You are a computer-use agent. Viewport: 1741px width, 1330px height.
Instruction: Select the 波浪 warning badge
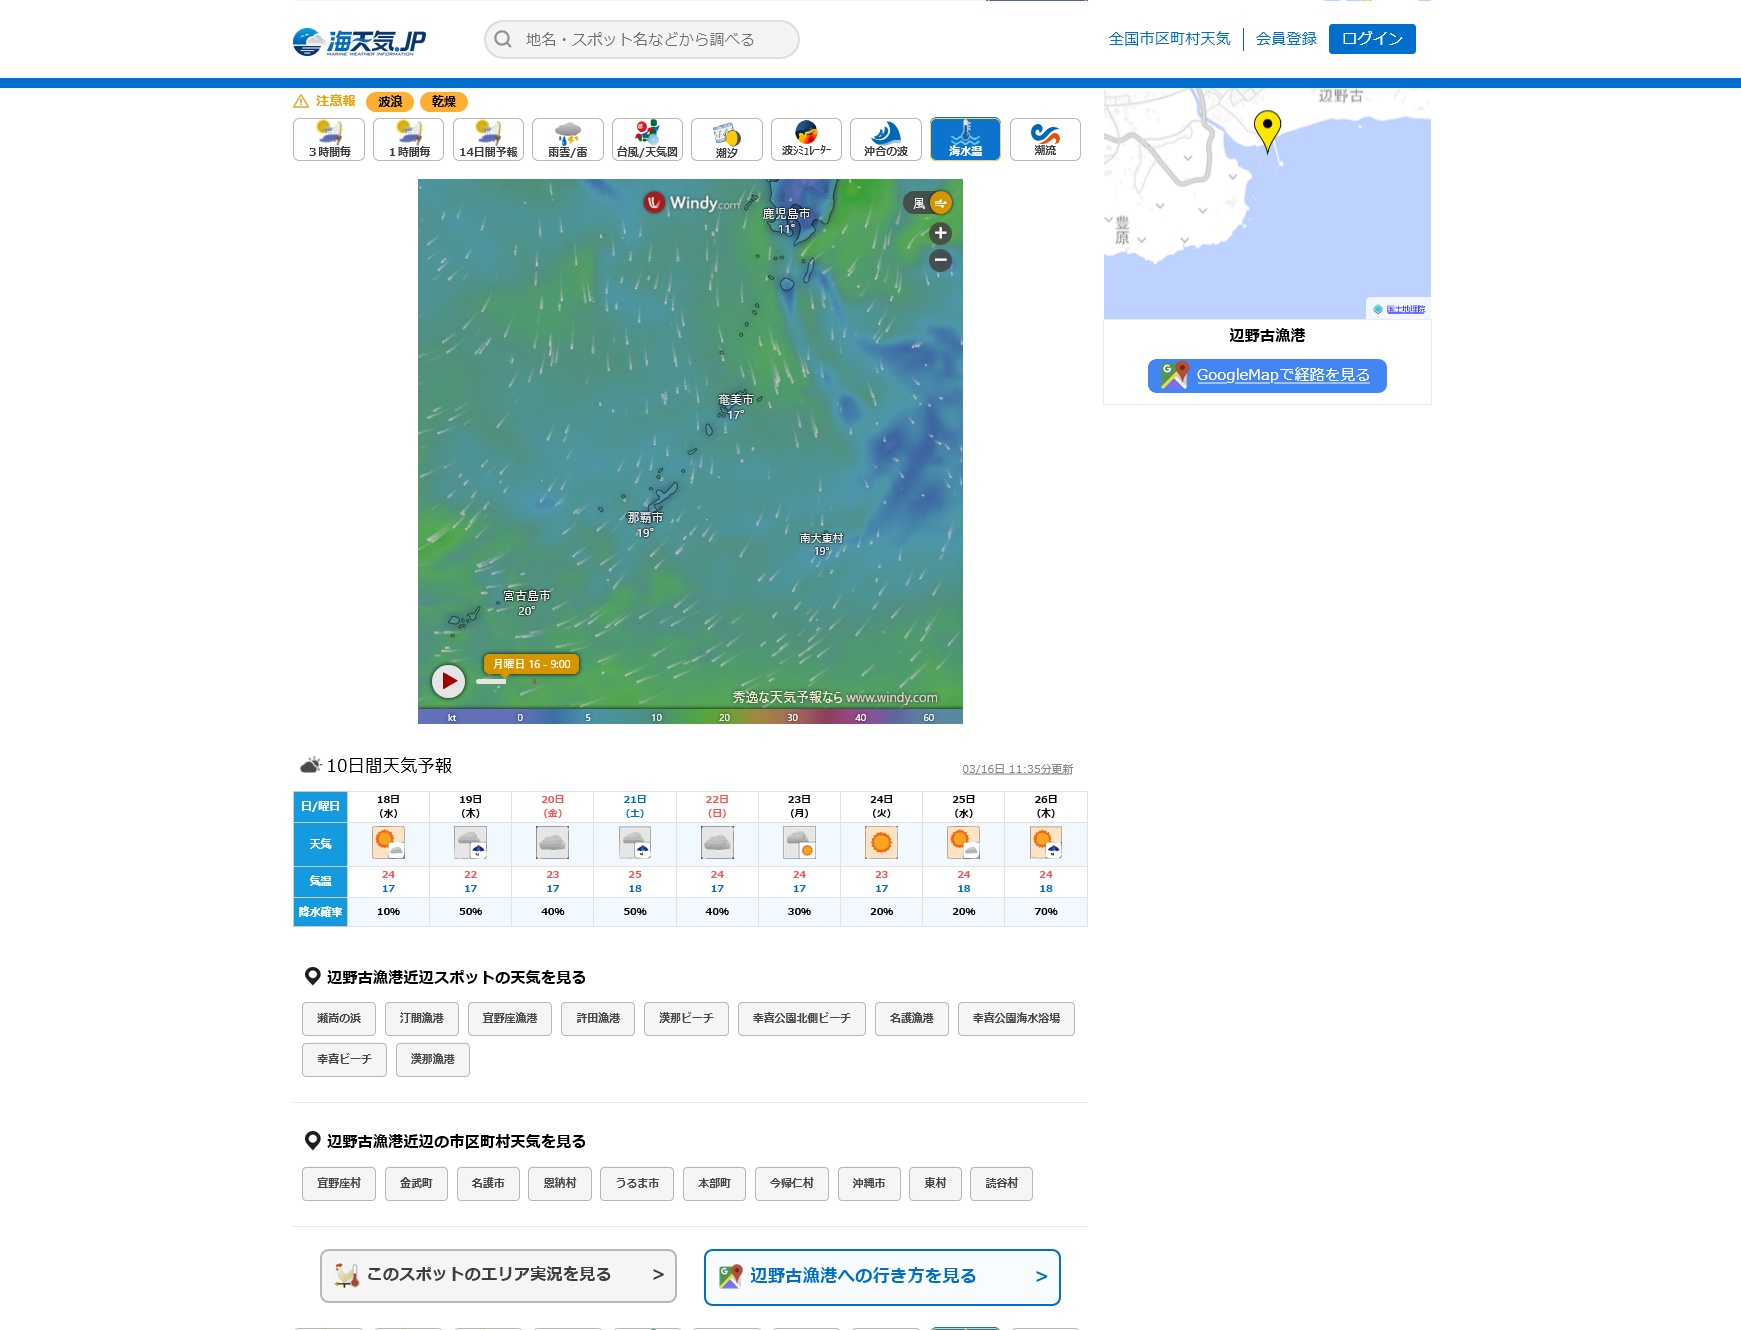tap(390, 102)
